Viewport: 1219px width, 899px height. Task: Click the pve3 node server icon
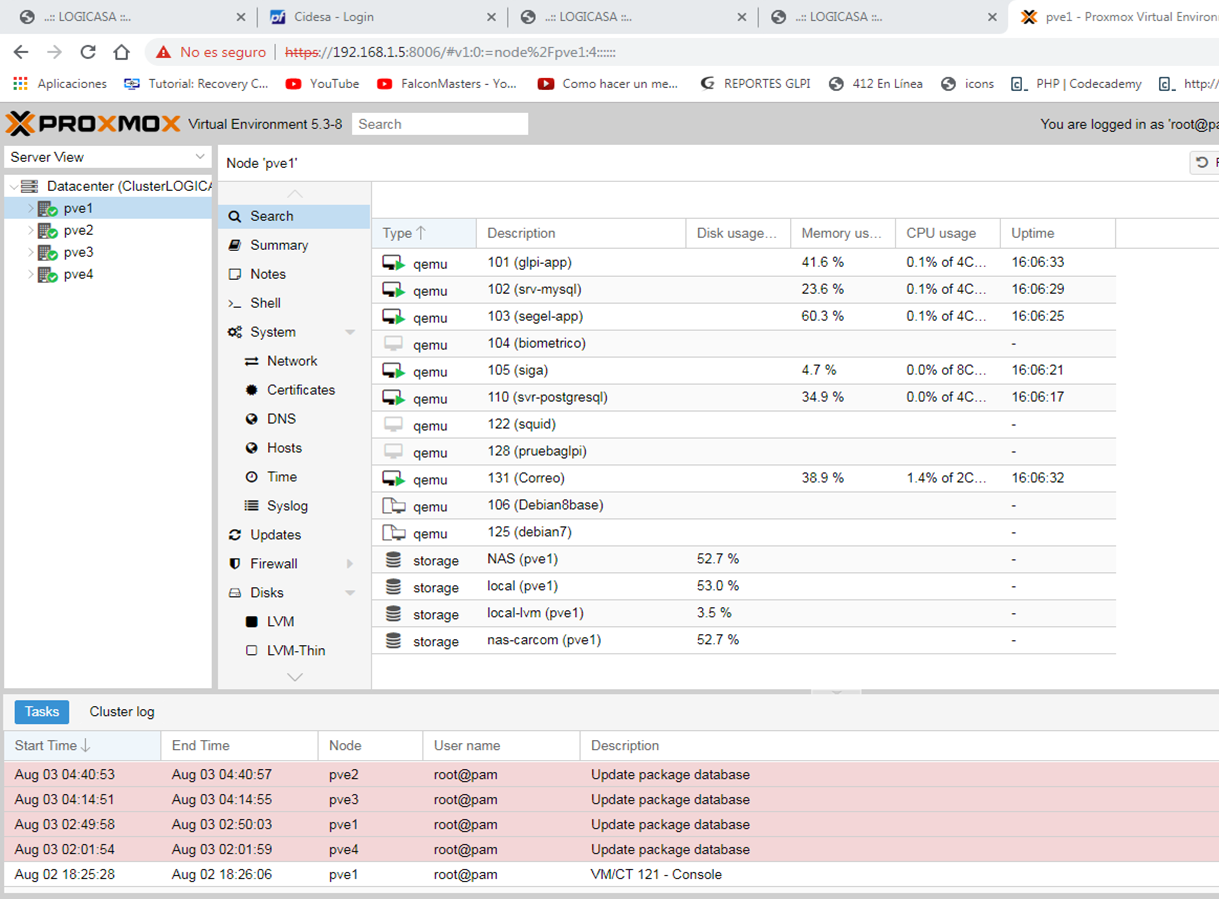pos(47,253)
